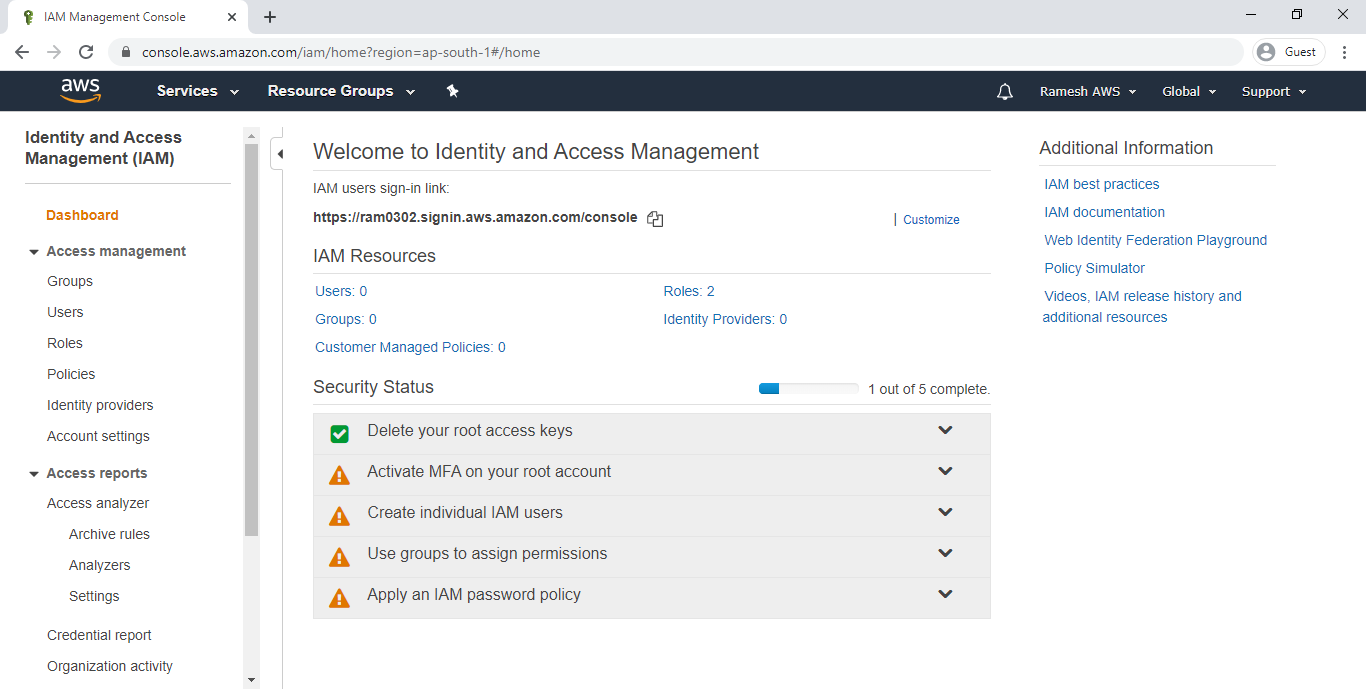Click the AWS logo home icon
This screenshot has width=1366, height=692.
click(x=81, y=91)
